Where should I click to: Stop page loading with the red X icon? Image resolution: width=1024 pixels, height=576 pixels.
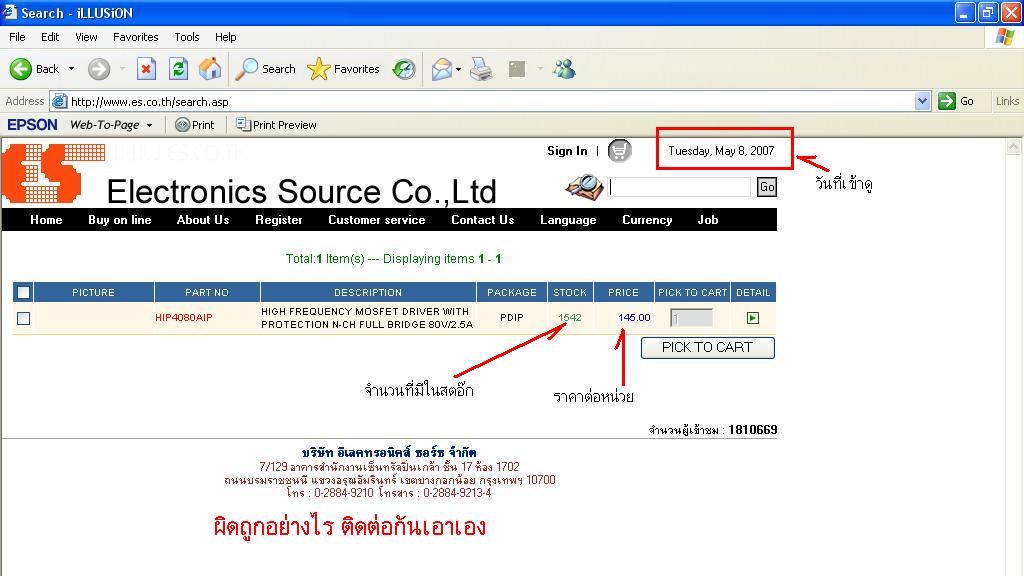(x=146, y=69)
